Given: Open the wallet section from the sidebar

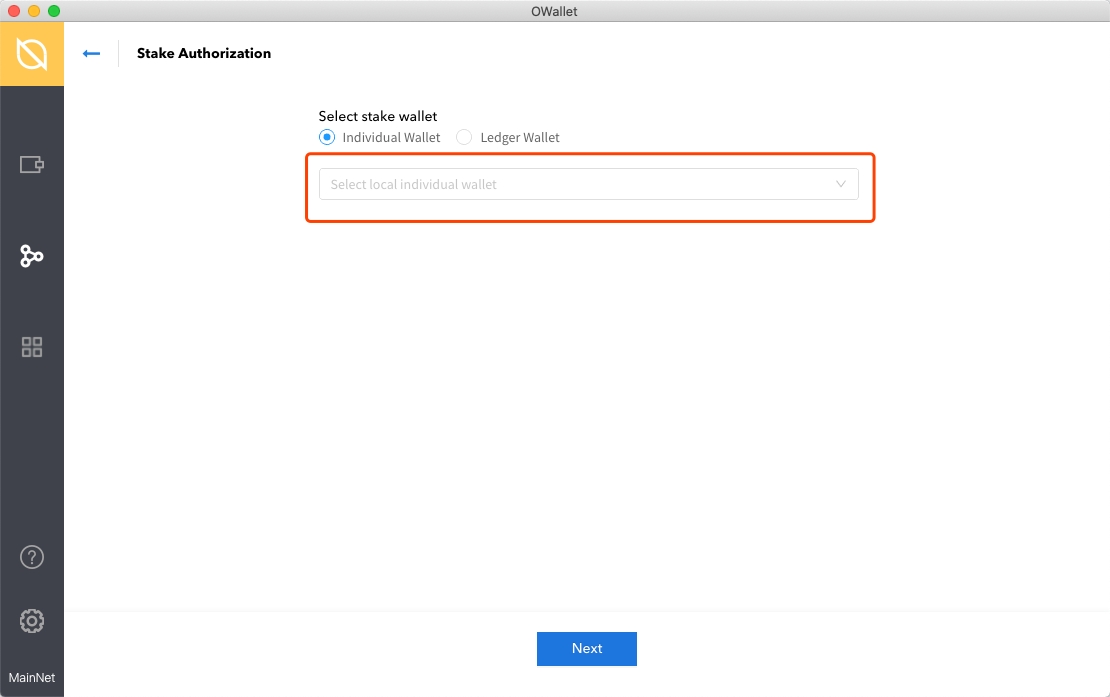Looking at the screenshot, I should tap(32, 165).
